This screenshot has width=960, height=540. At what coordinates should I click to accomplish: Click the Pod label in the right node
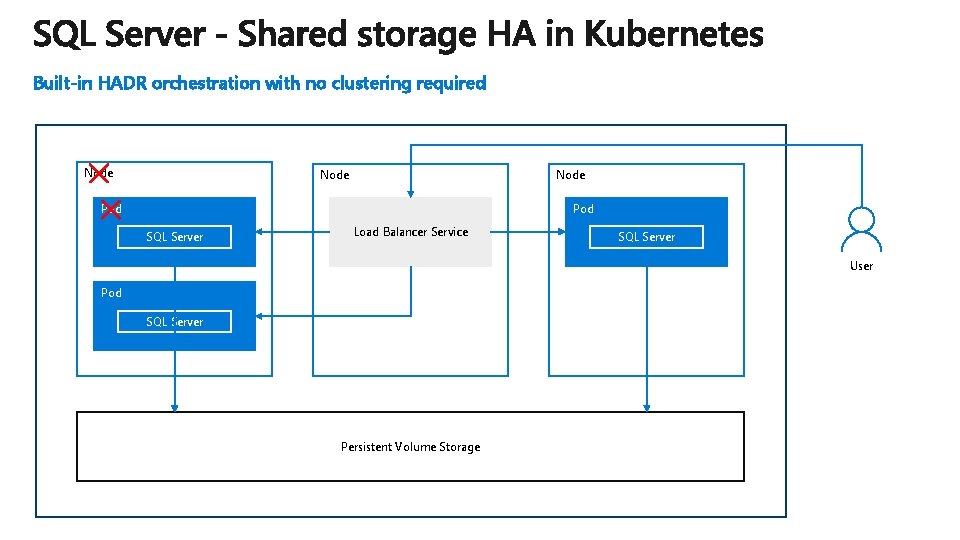point(583,209)
